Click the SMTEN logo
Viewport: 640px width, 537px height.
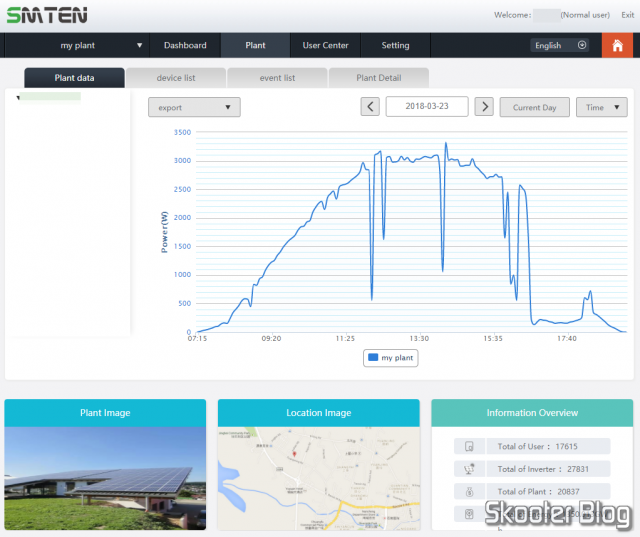click(x=47, y=16)
